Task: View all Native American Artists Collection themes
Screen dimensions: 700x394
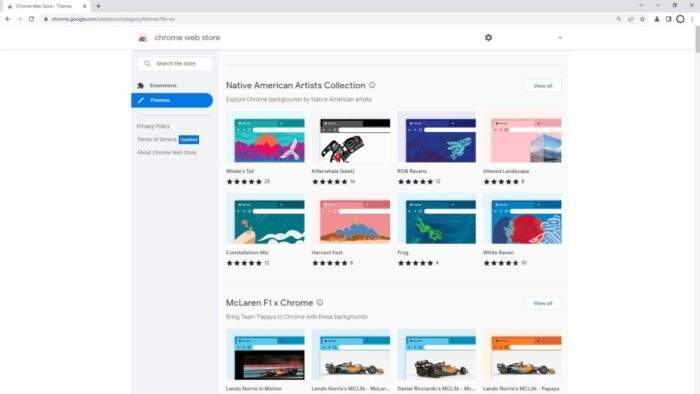Action: (543, 86)
